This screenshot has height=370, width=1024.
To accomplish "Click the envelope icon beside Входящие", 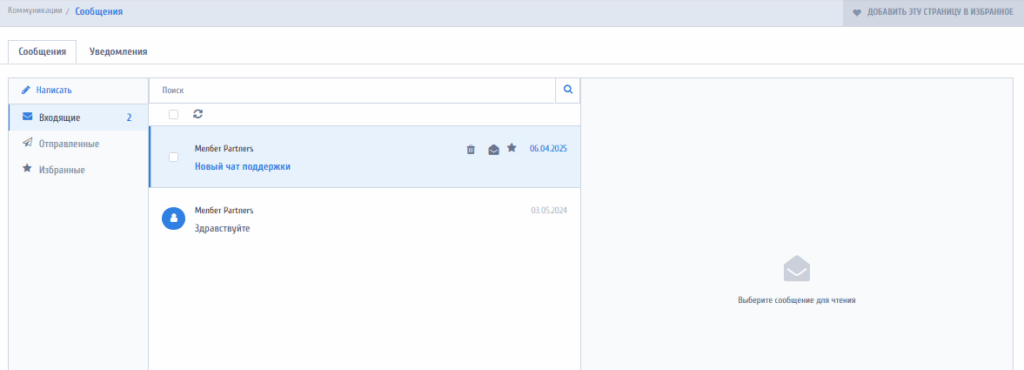I will point(27,117).
